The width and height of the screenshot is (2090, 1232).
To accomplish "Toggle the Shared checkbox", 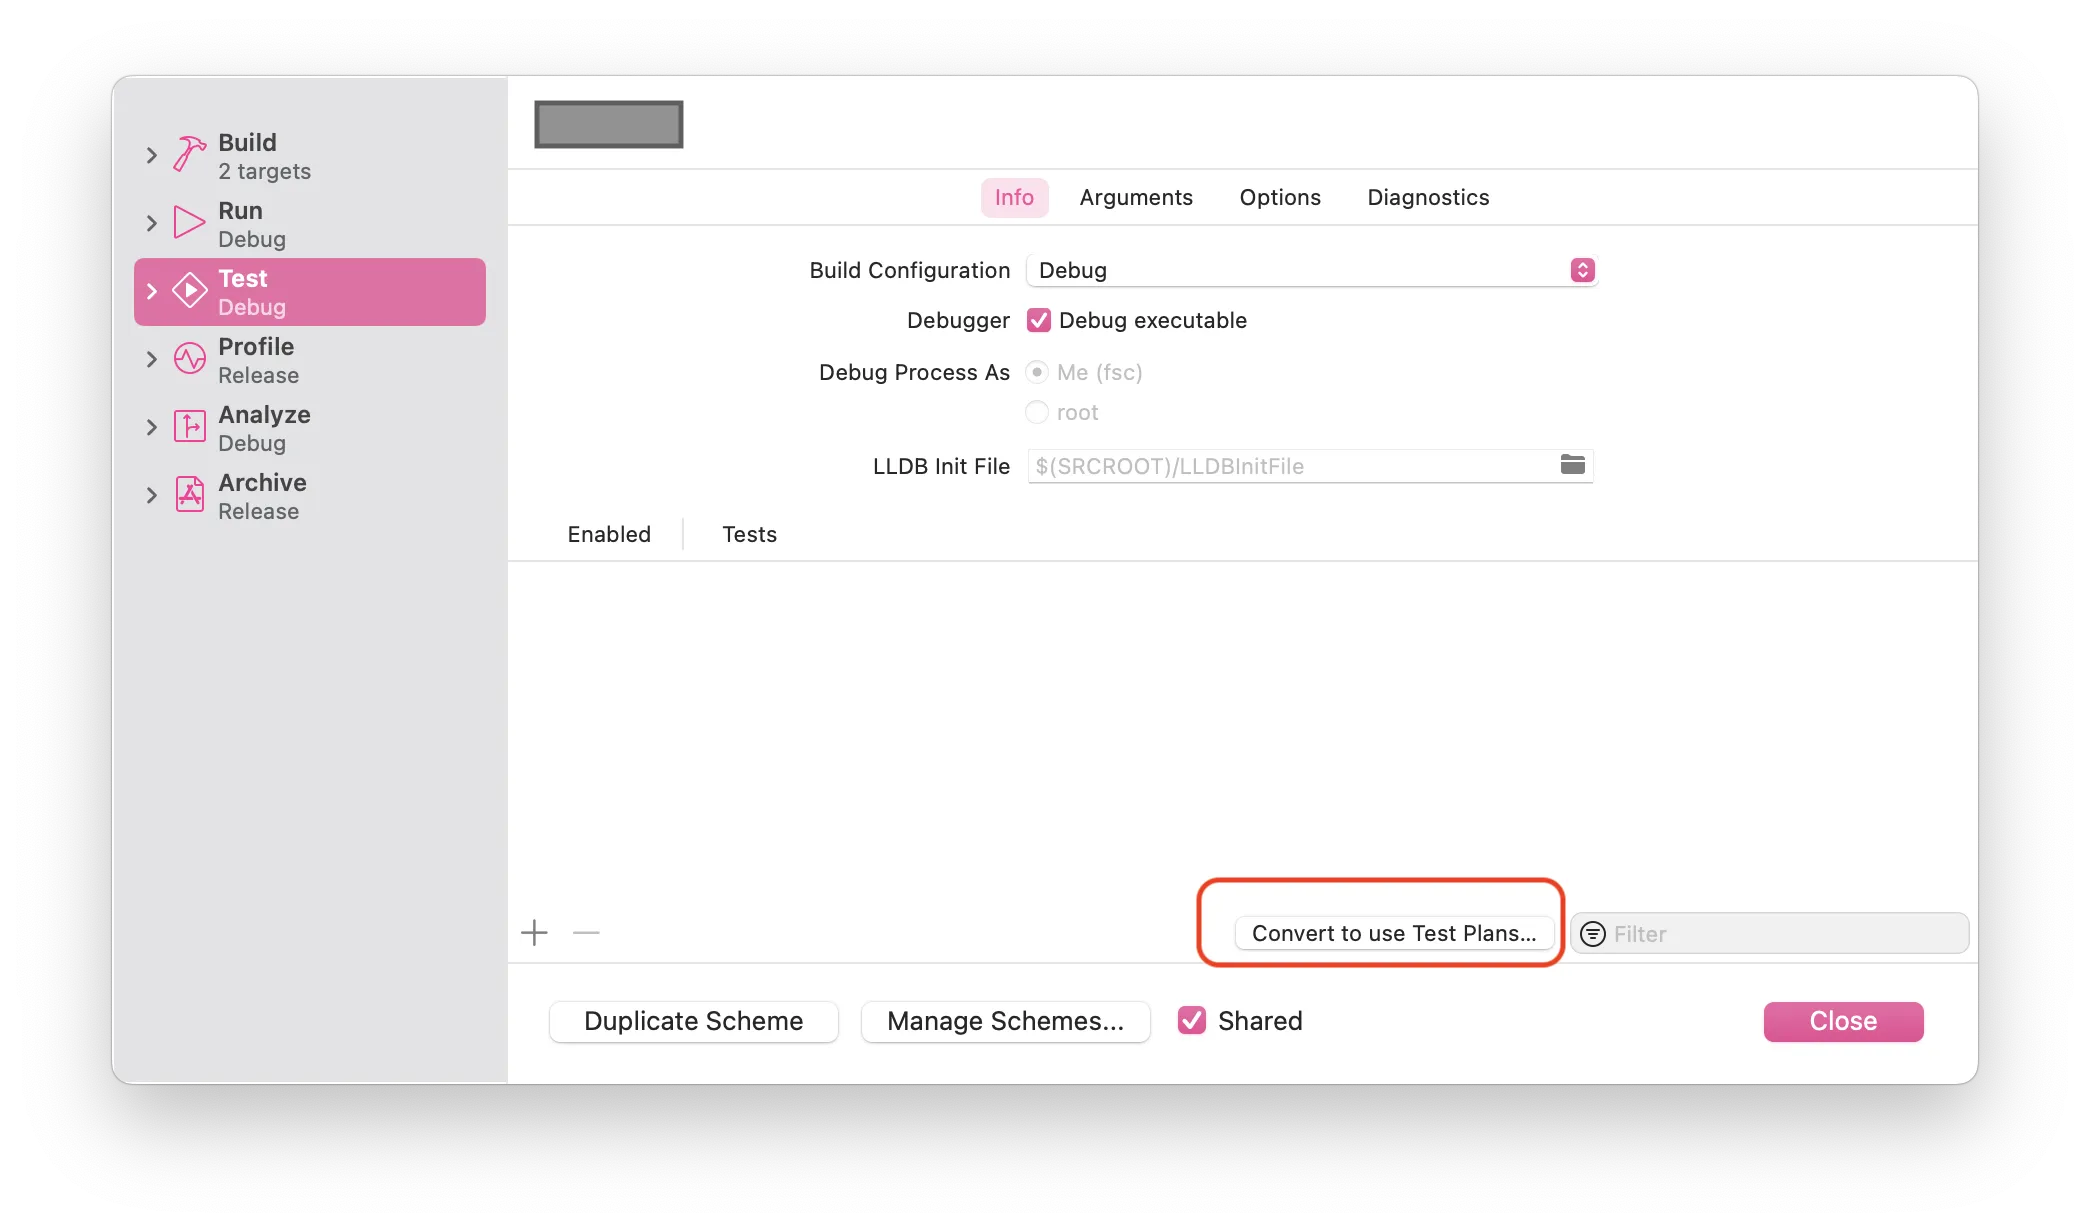I will click(1191, 1020).
